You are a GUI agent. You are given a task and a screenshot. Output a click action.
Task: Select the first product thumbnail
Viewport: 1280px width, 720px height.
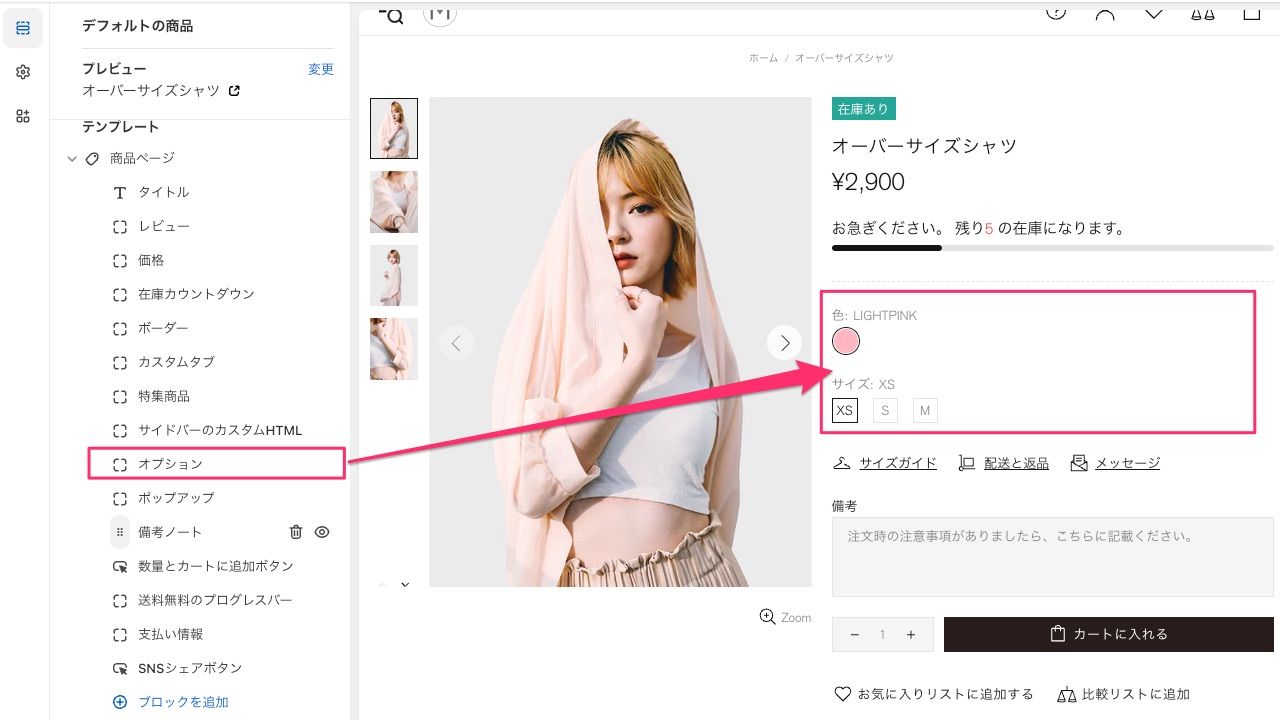[x=394, y=128]
